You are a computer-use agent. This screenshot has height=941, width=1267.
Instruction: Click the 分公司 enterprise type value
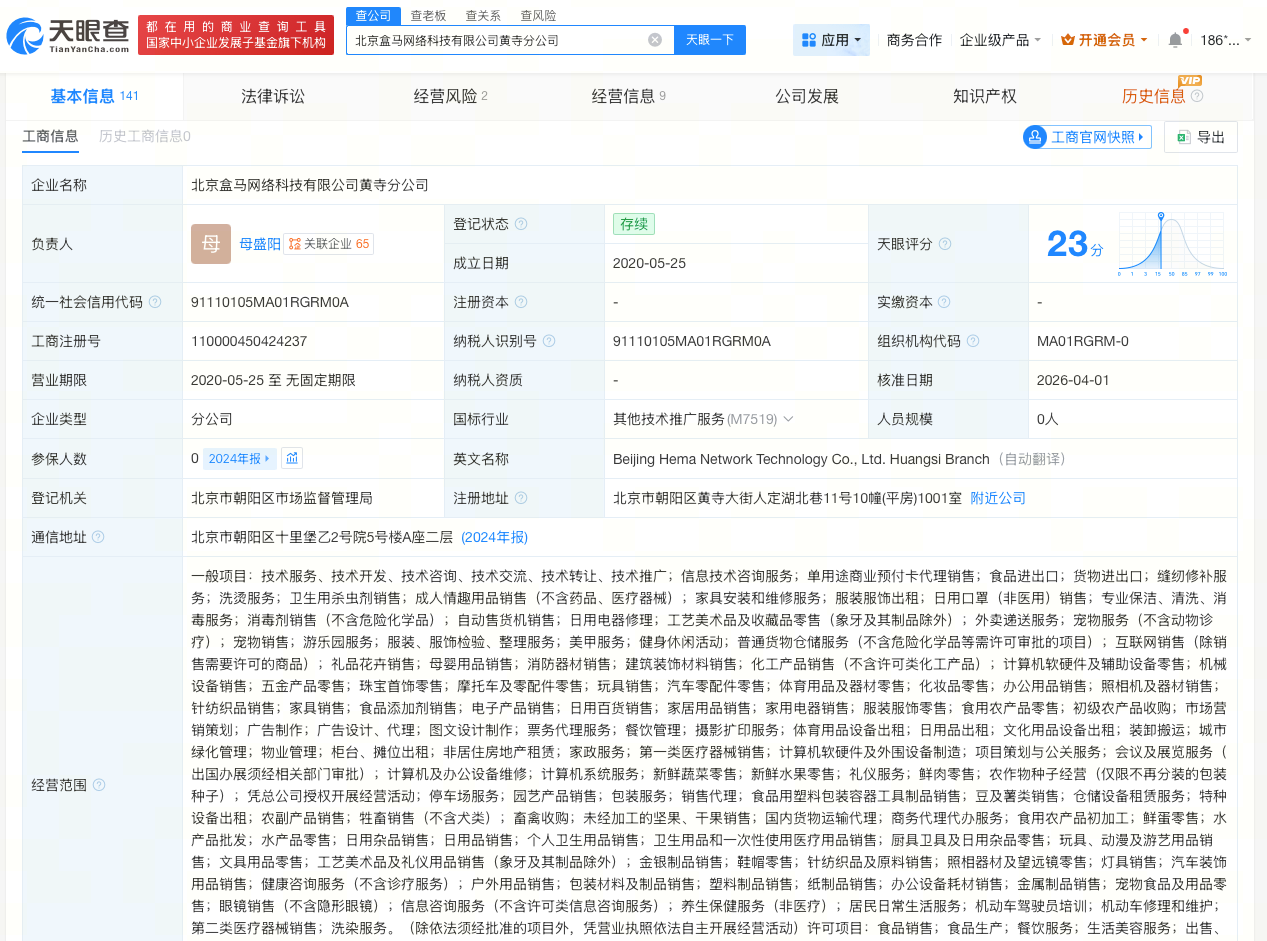tap(212, 420)
